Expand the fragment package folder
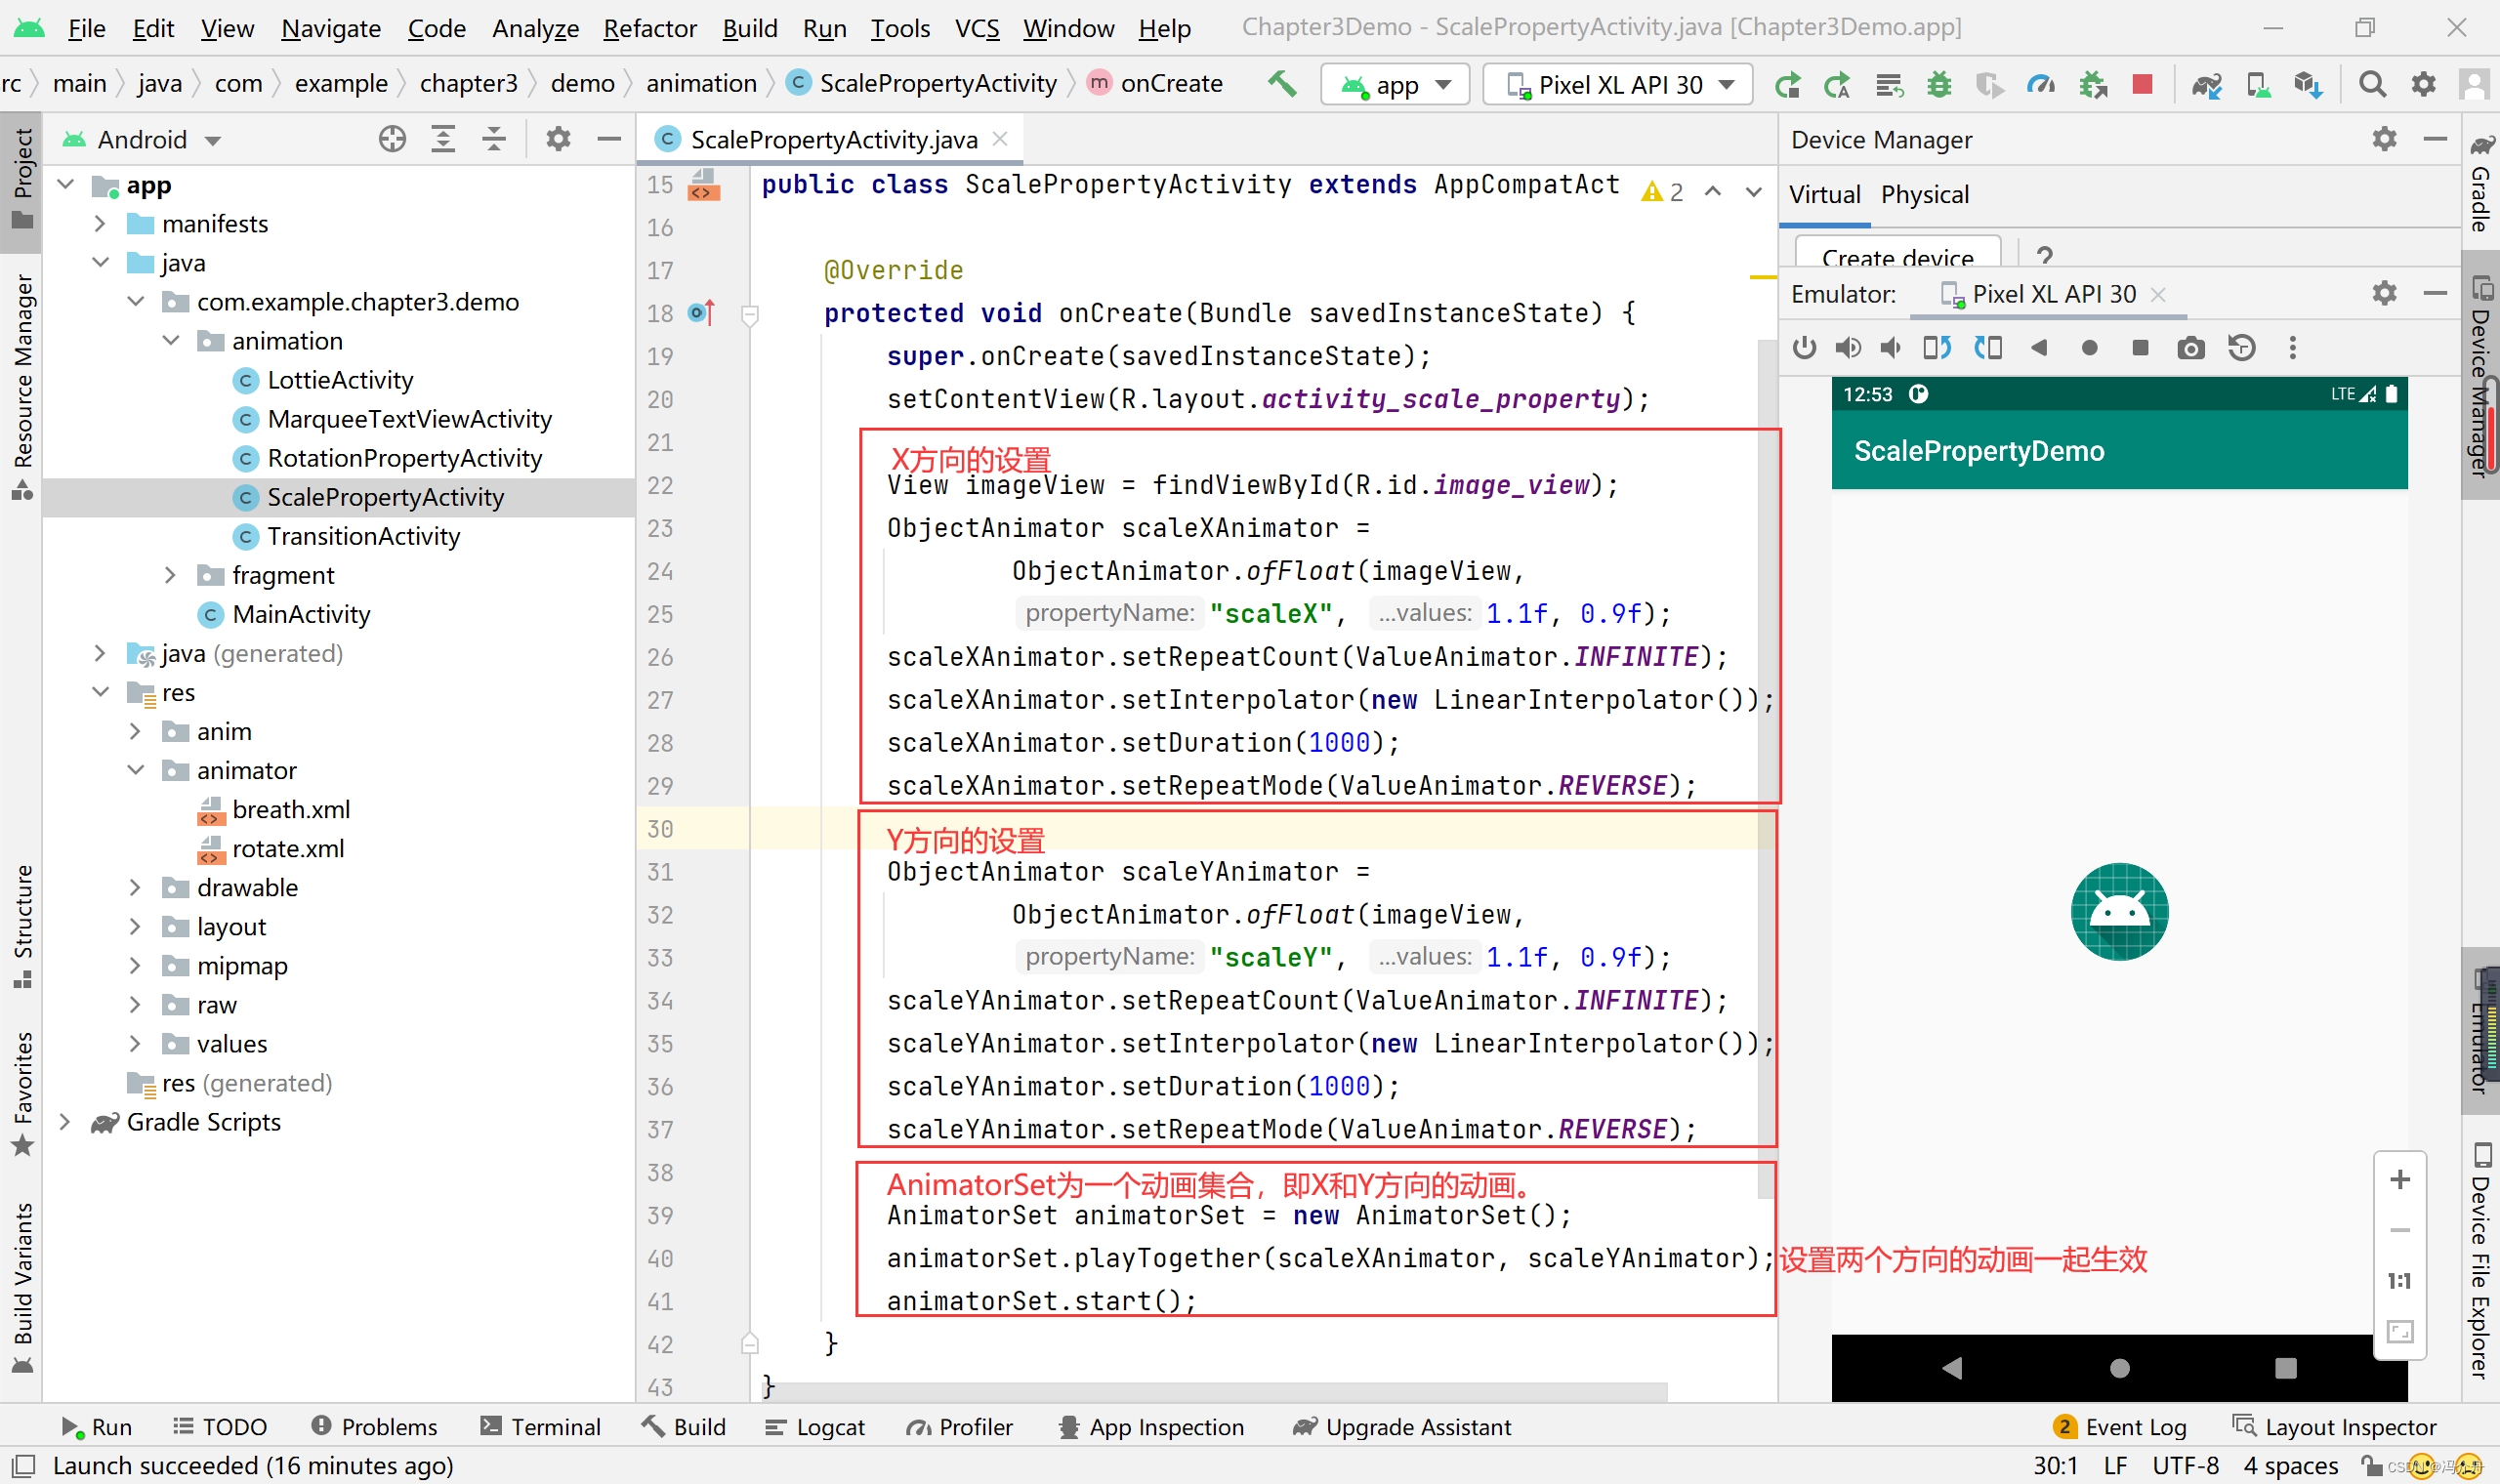2500x1484 pixels. click(170, 575)
